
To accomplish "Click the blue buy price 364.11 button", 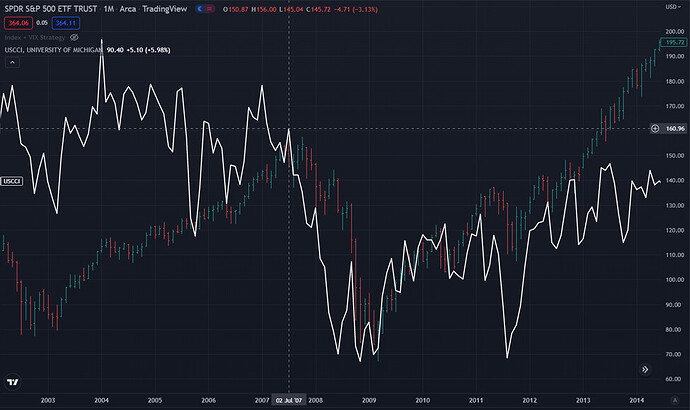I will tap(66, 23).
